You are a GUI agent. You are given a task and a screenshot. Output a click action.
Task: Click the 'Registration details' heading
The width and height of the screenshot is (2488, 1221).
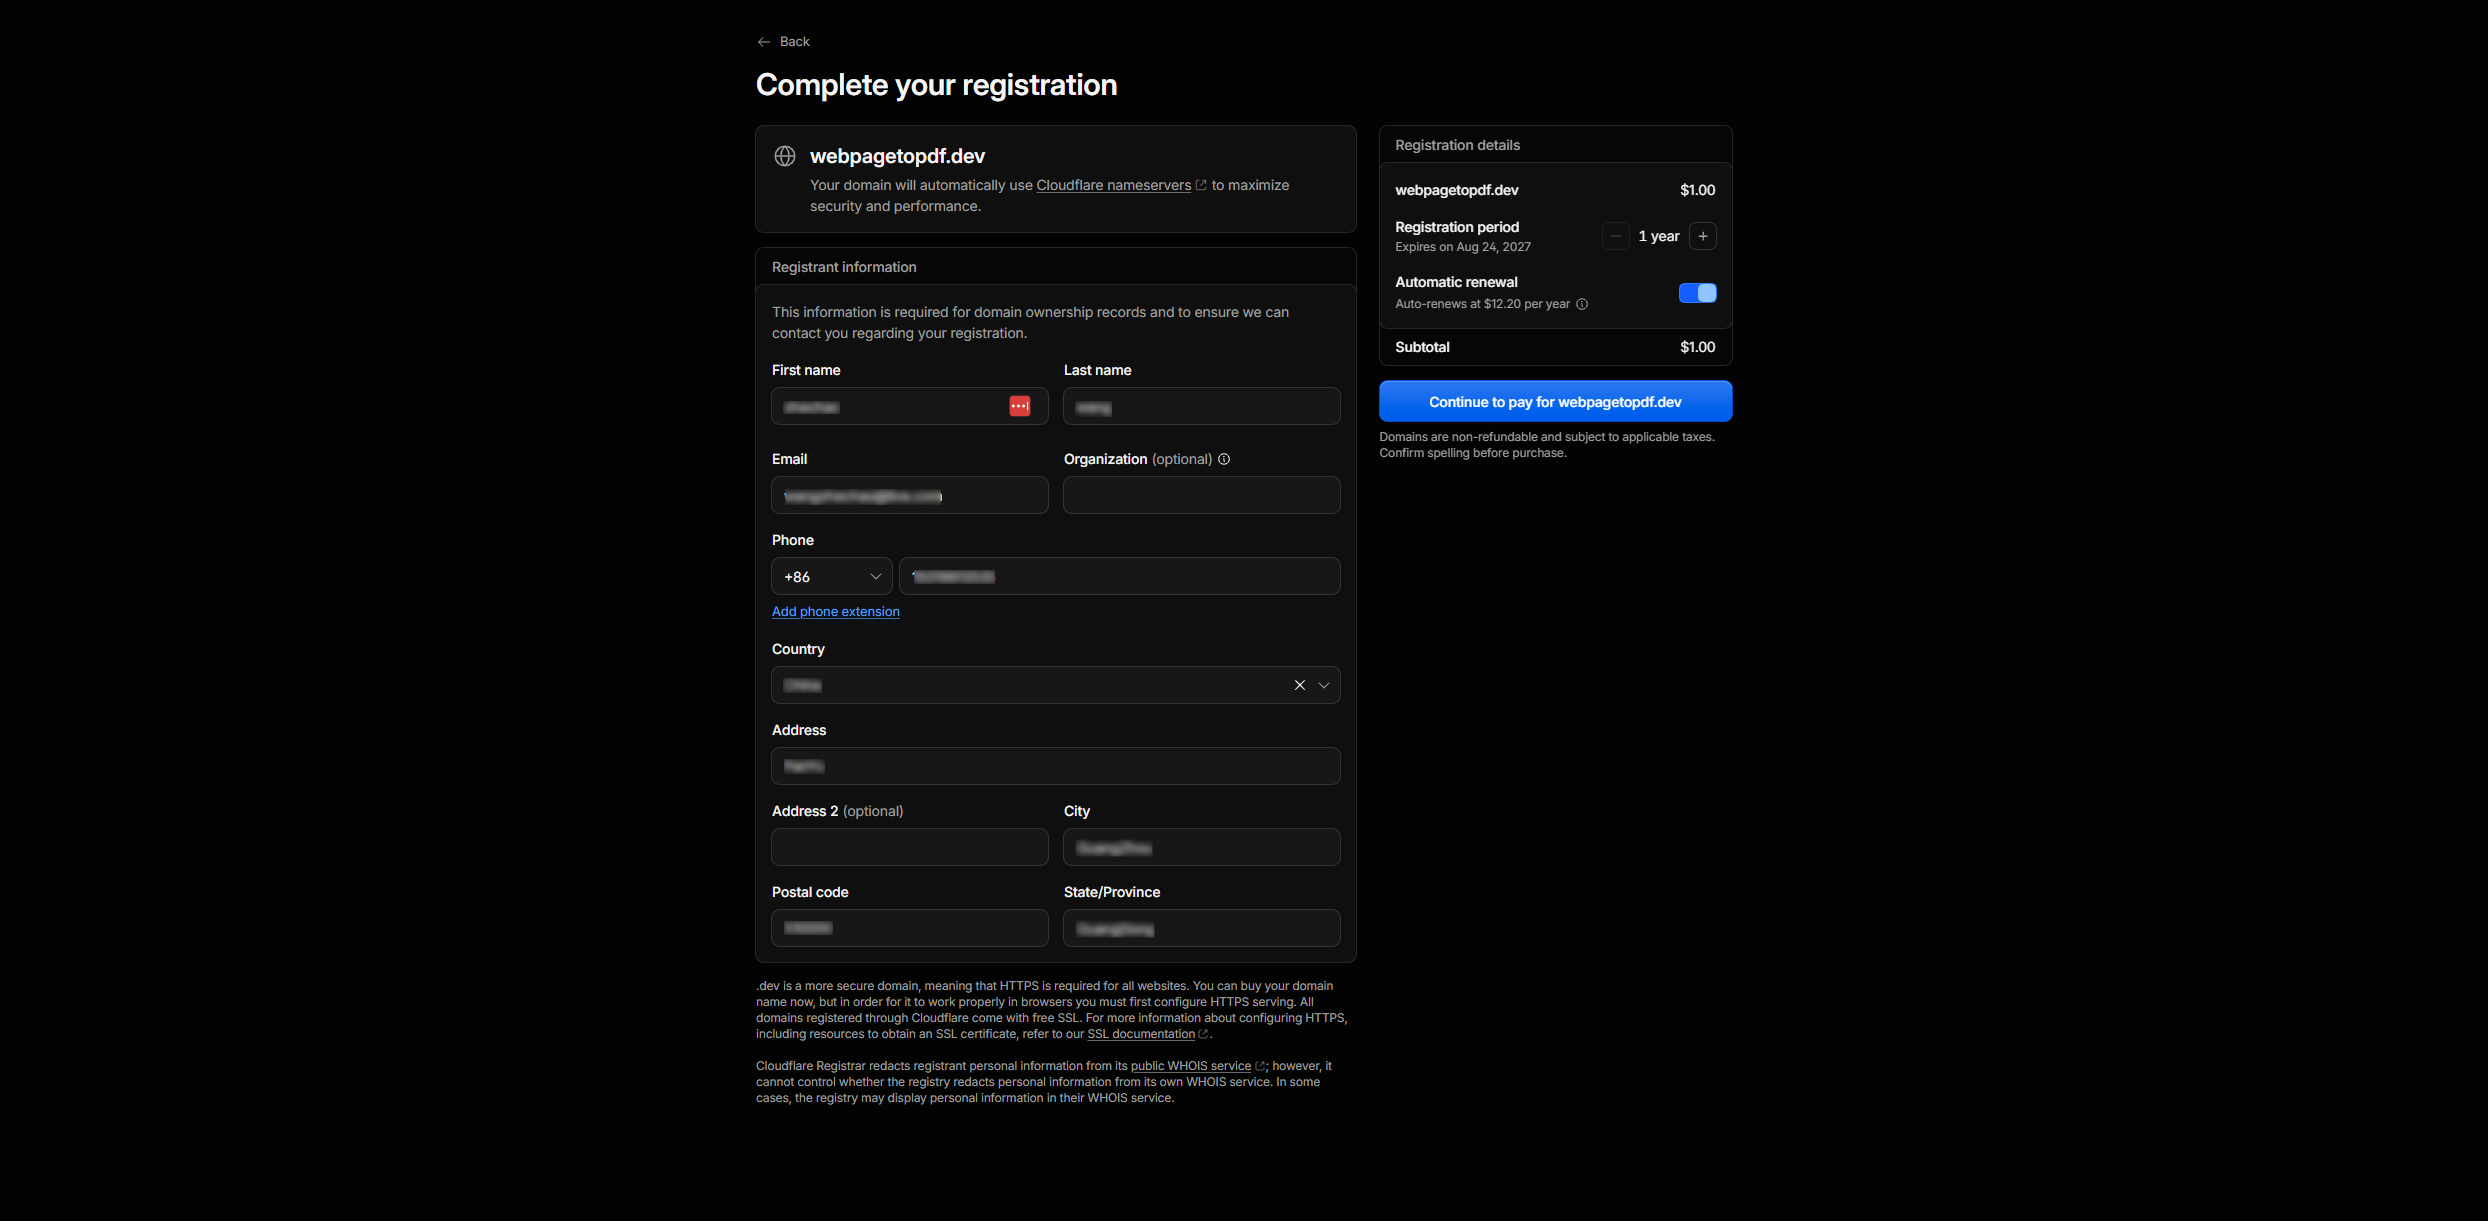(x=1457, y=145)
